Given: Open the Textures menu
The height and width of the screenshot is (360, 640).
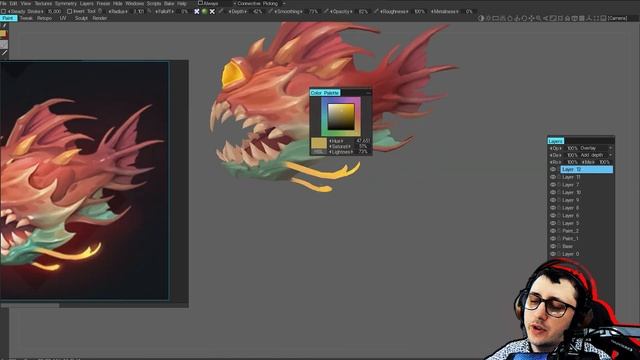Looking at the screenshot, I should pyautogui.click(x=43, y=3).
